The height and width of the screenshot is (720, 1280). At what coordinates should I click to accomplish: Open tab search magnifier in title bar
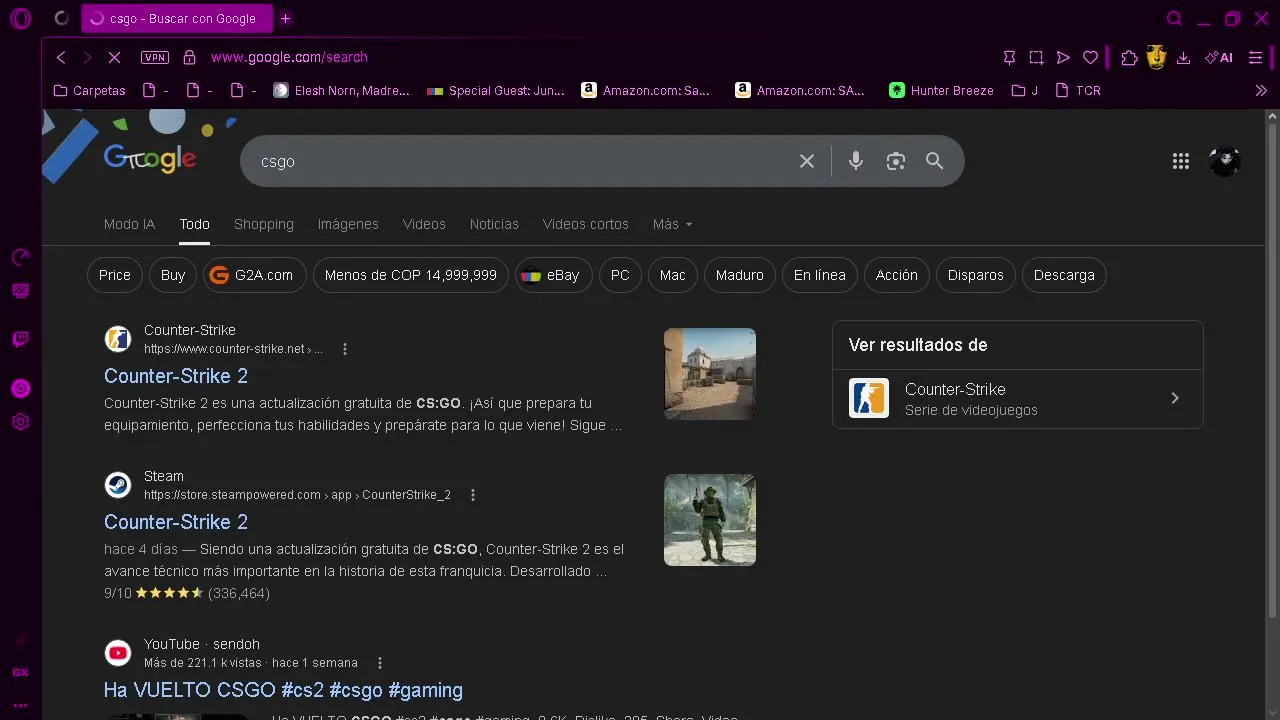tap(1174, 18)
